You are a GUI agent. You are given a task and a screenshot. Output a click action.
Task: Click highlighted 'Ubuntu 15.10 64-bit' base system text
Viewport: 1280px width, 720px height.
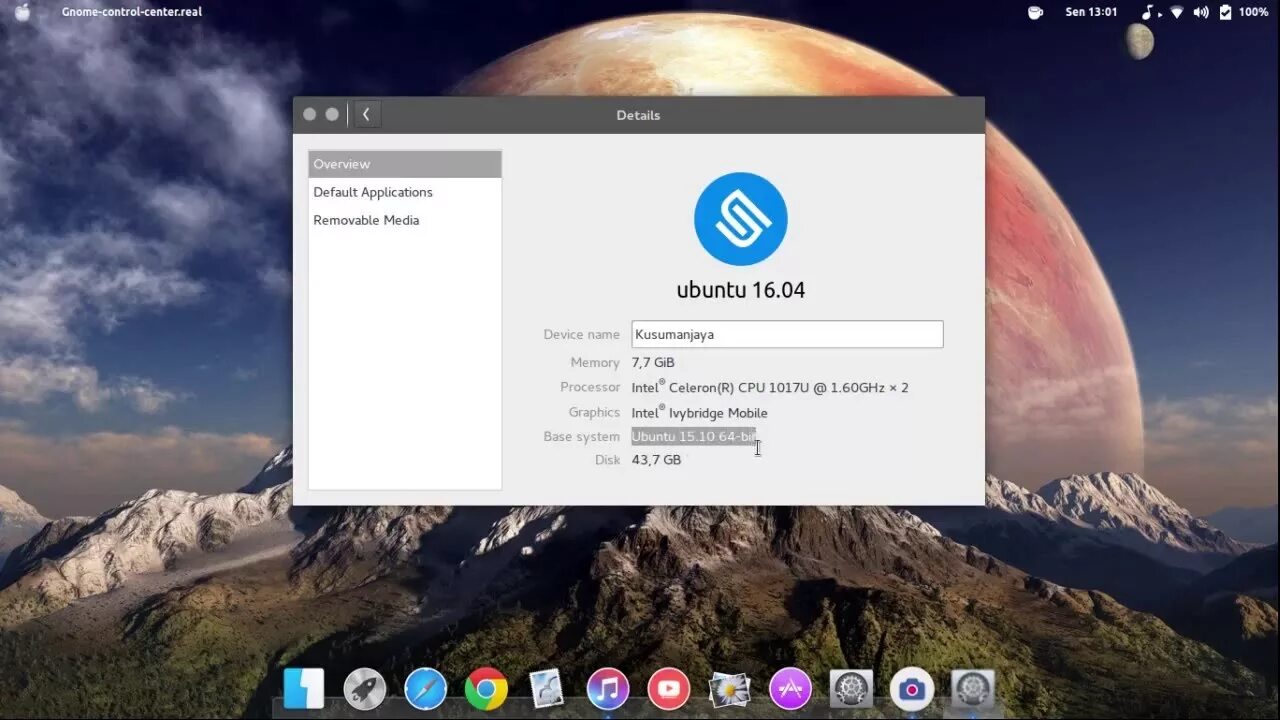694,437
